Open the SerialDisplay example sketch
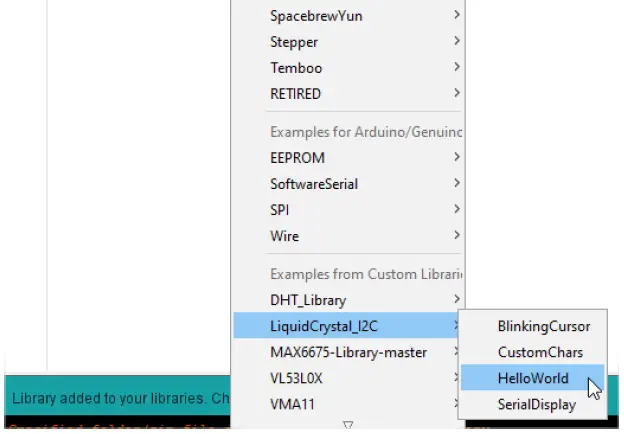624x434 pixels. [x=532, y=404]
